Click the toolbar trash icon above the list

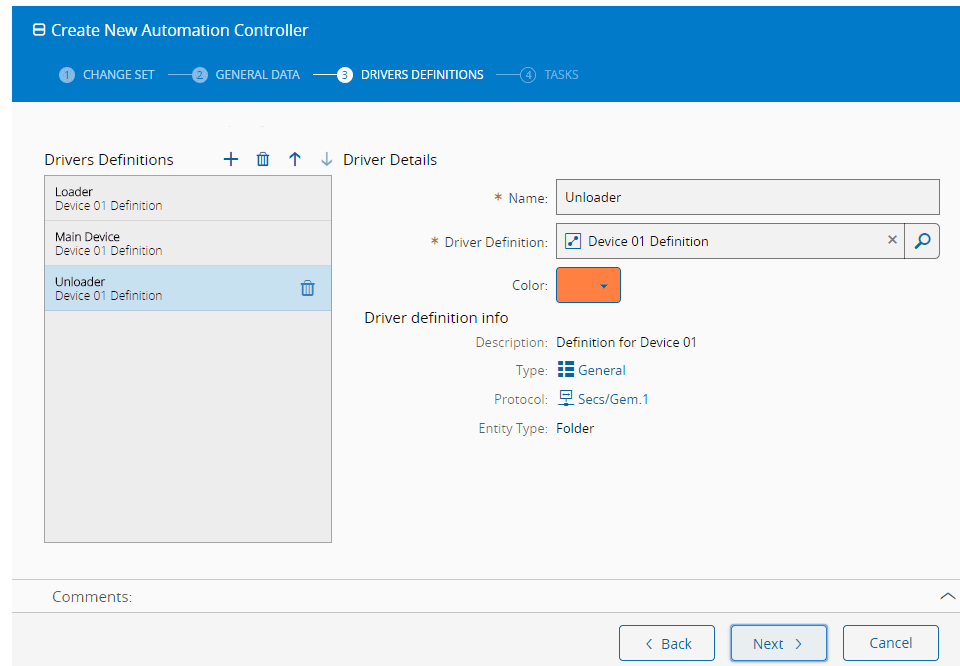click(263, 159)
